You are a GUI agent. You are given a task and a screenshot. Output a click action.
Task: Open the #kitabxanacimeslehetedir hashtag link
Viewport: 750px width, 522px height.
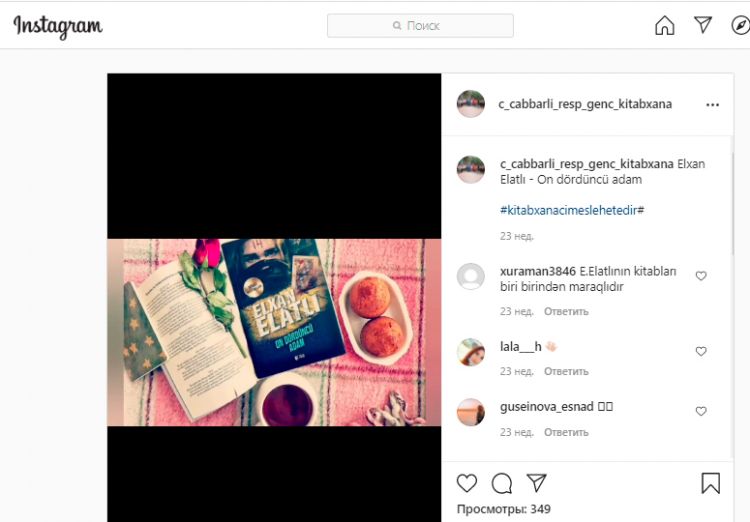pyautogui.click(x=572, y=210)
